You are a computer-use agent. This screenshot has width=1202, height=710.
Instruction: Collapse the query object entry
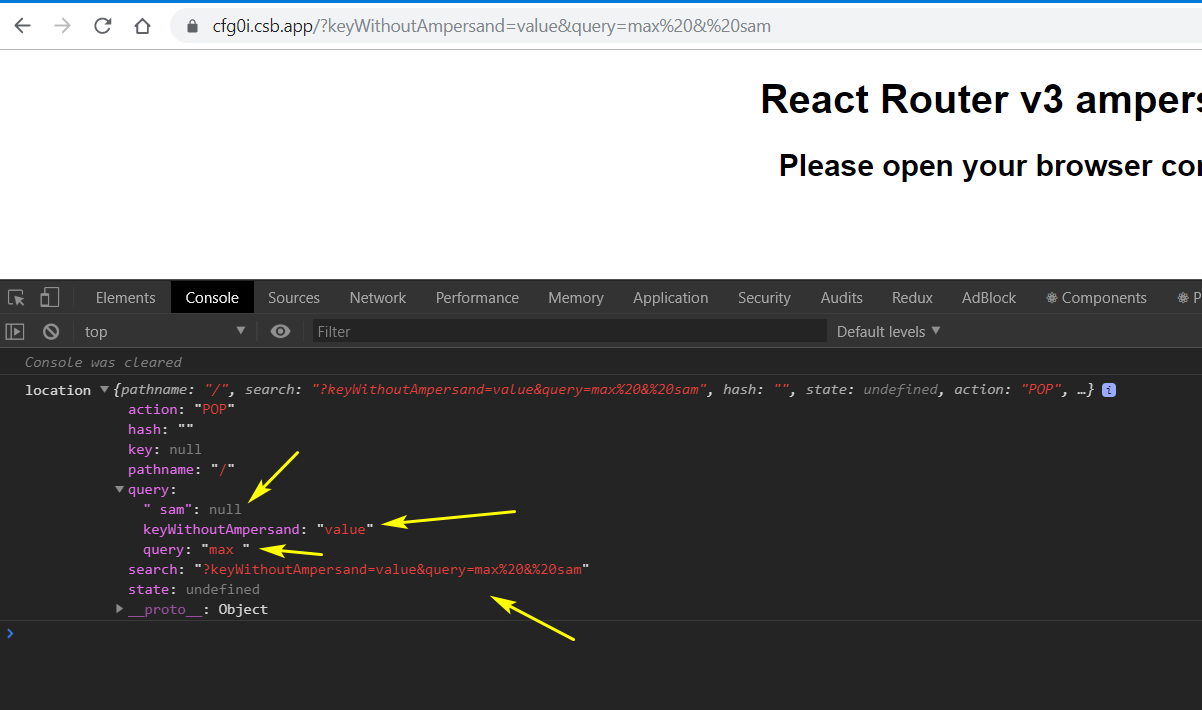[x=119, y=489]
